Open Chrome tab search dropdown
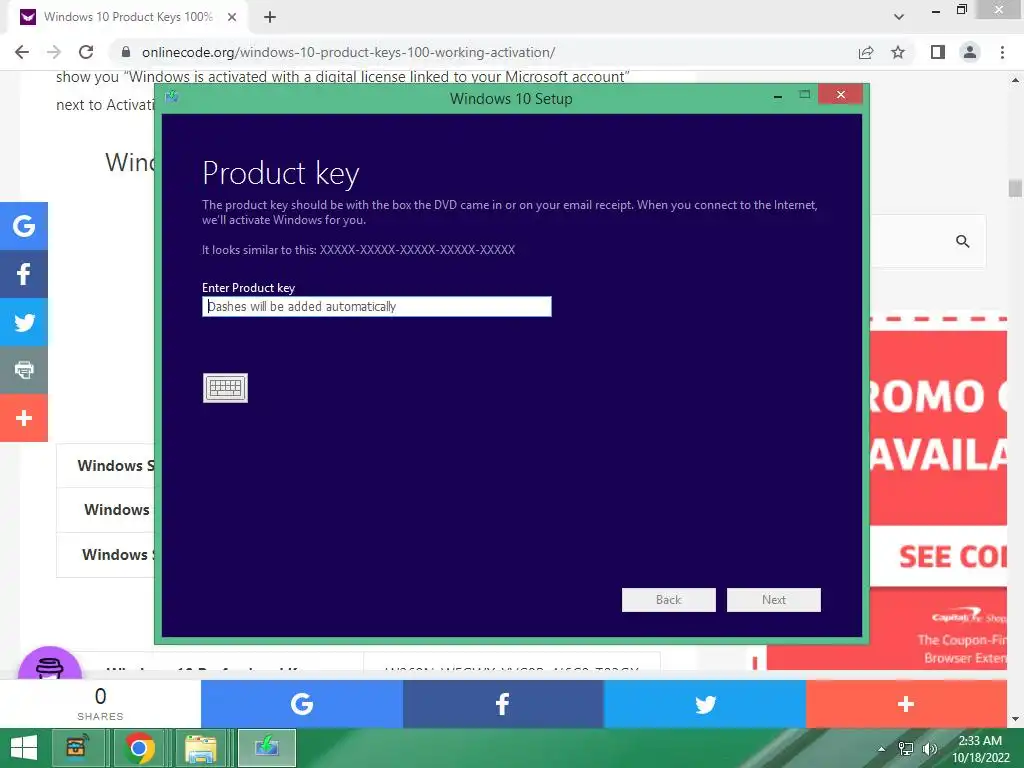The image size is (1024, 768). 899,17
